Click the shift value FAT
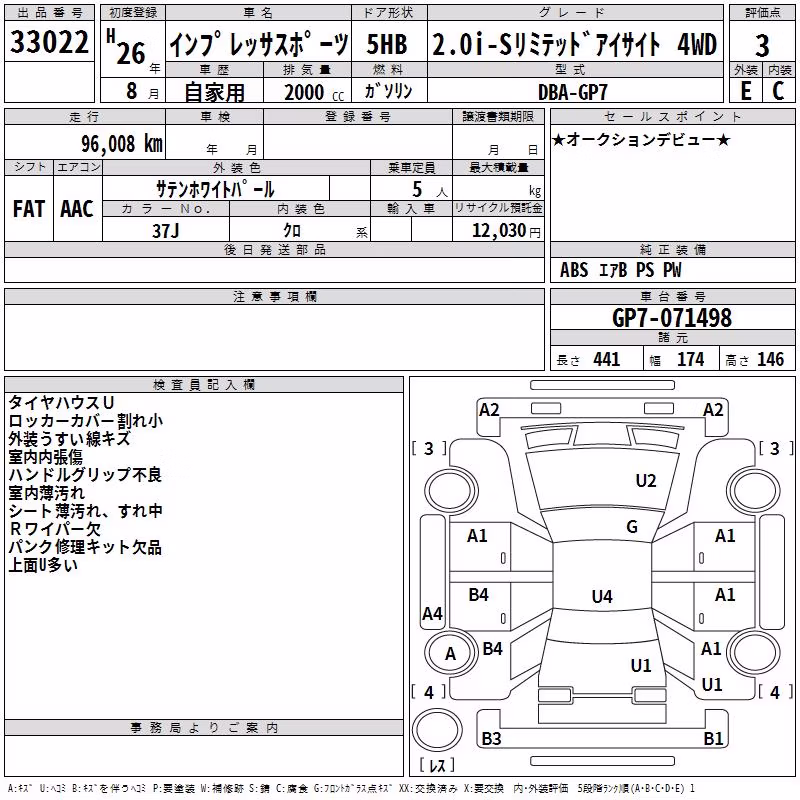This screenshot has height=800, width=800. point(29,209)
